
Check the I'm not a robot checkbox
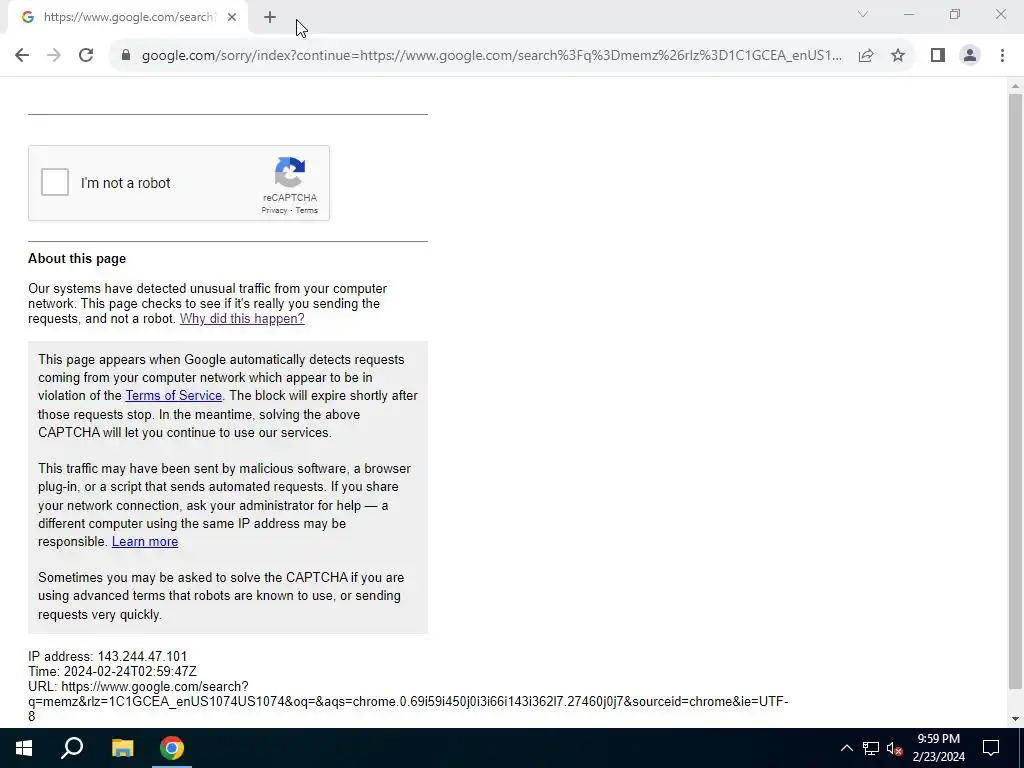pyautogui.click(x=55, y=182)
